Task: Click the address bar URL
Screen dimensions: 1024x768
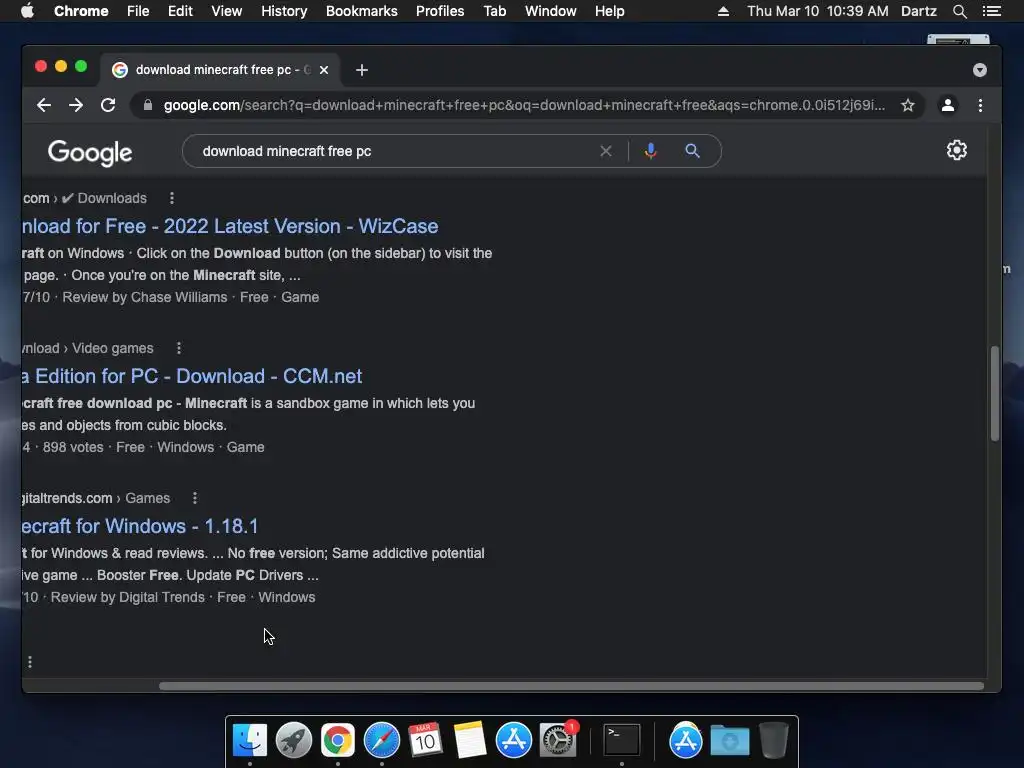Action: click(524, 105)
